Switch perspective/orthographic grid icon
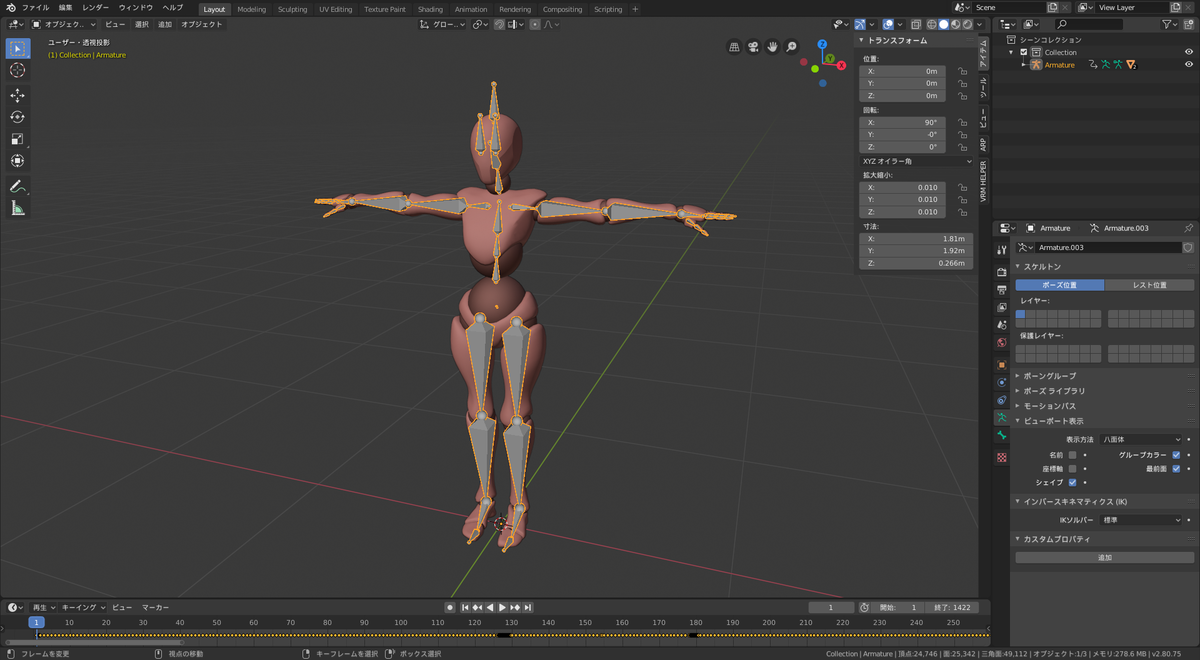The image size is (1200, 660). click(x=735, y=47)
